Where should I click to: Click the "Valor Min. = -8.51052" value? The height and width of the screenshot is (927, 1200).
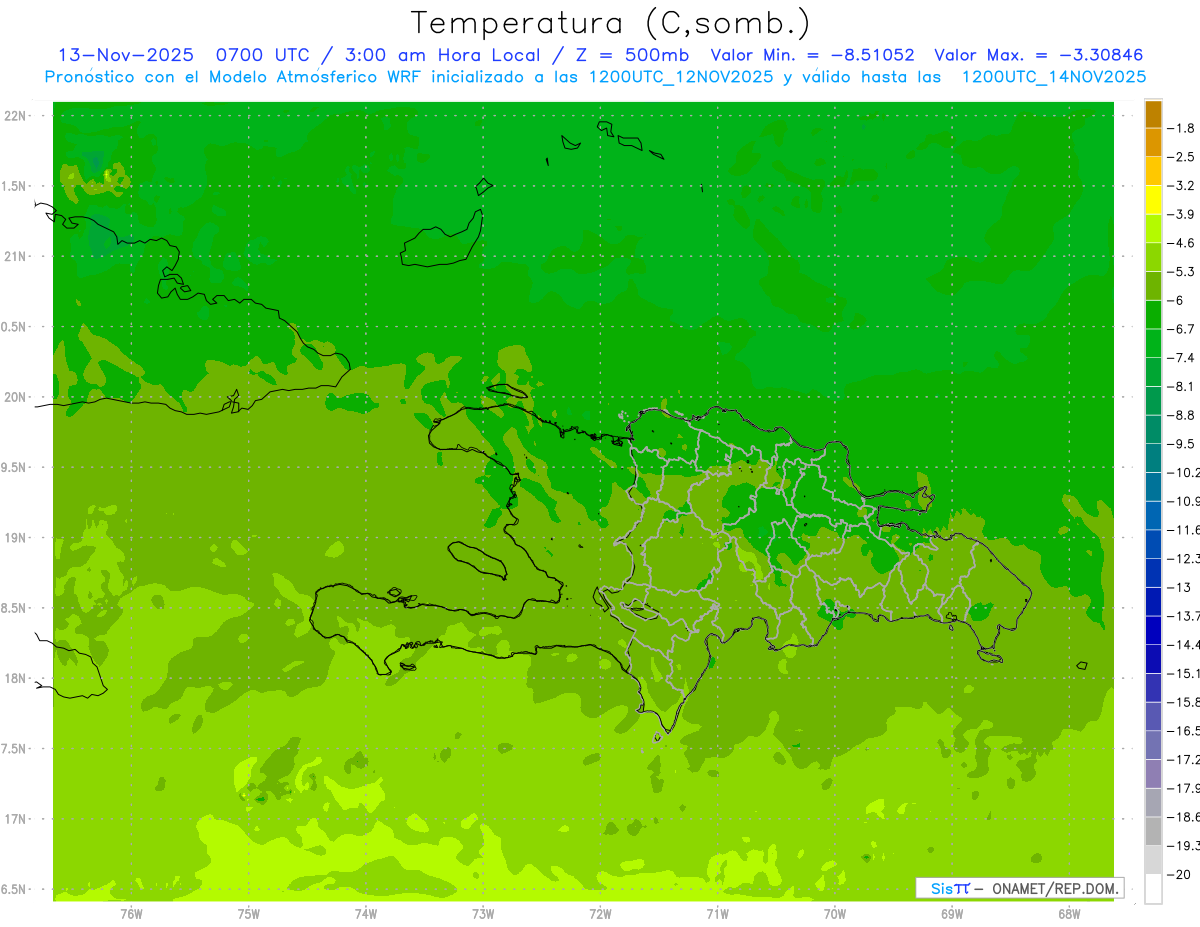(x=812, y=55)
